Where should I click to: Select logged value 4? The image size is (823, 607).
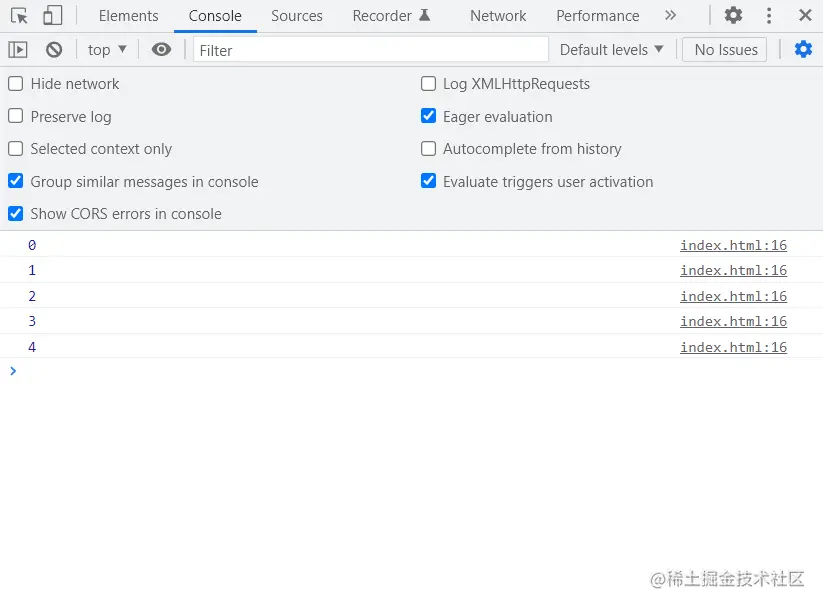(32, 347)
